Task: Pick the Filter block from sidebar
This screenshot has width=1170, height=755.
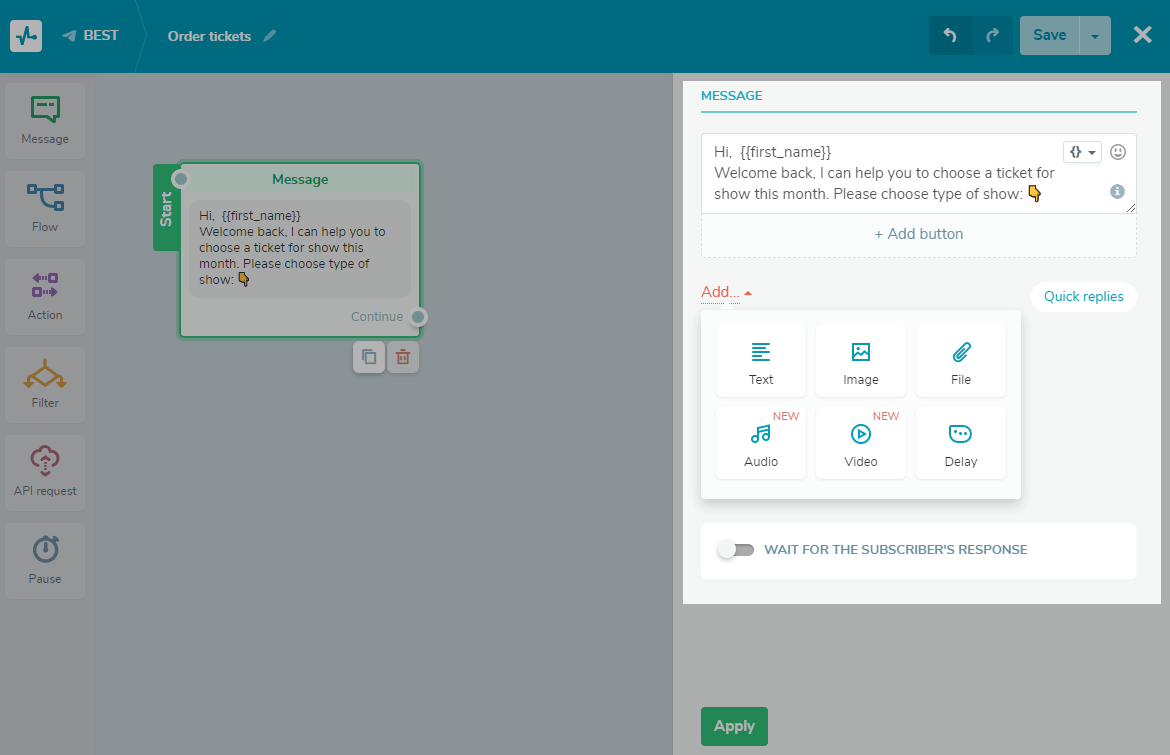Action: 45,384
